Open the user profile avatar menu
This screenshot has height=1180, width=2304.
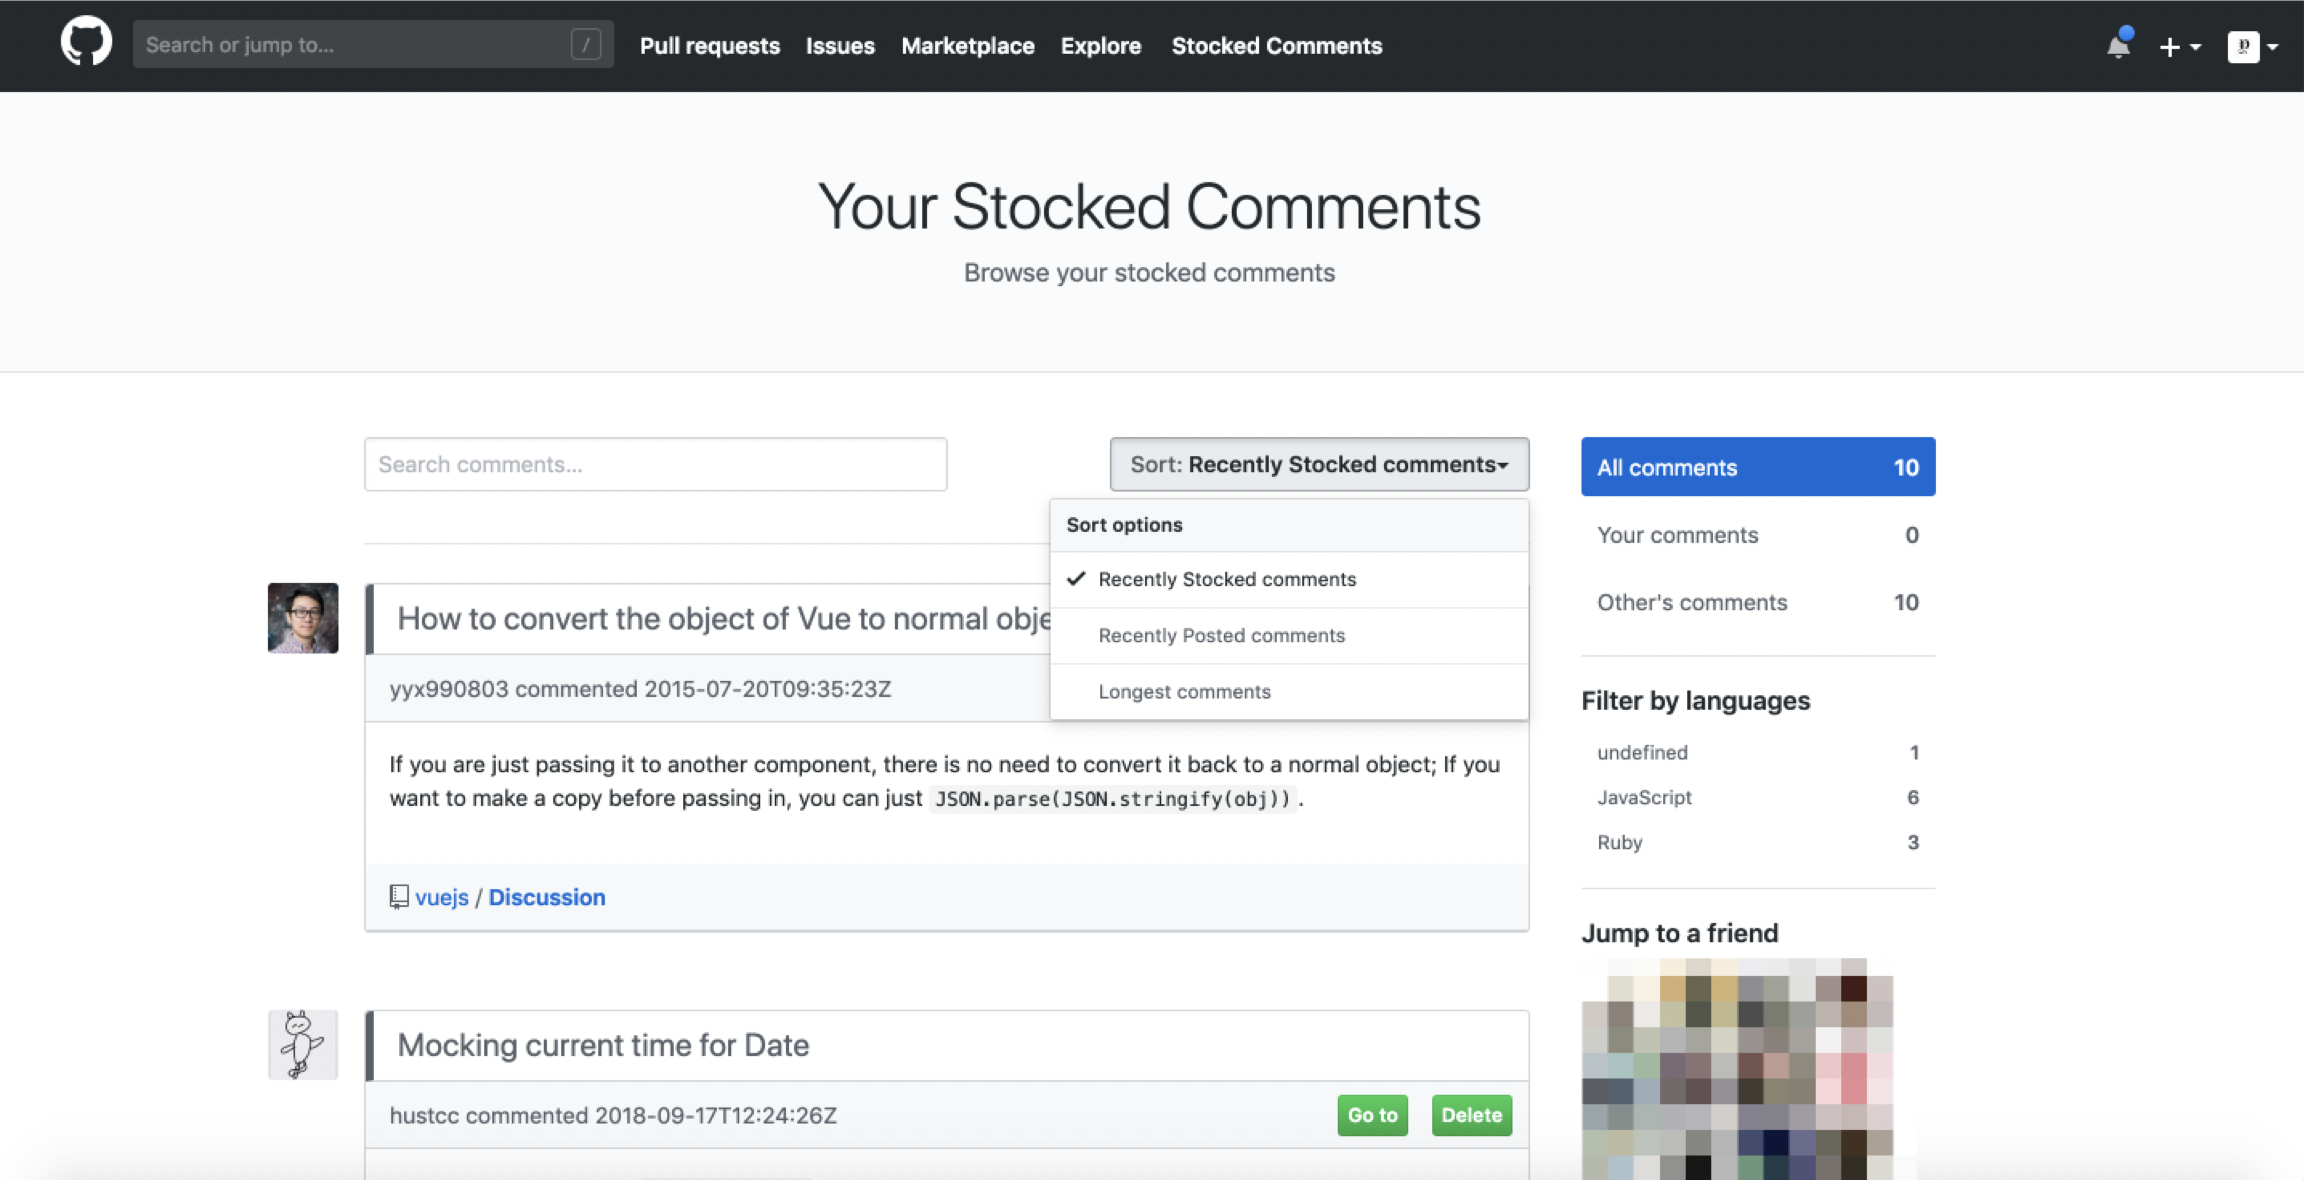[2243, 47]
